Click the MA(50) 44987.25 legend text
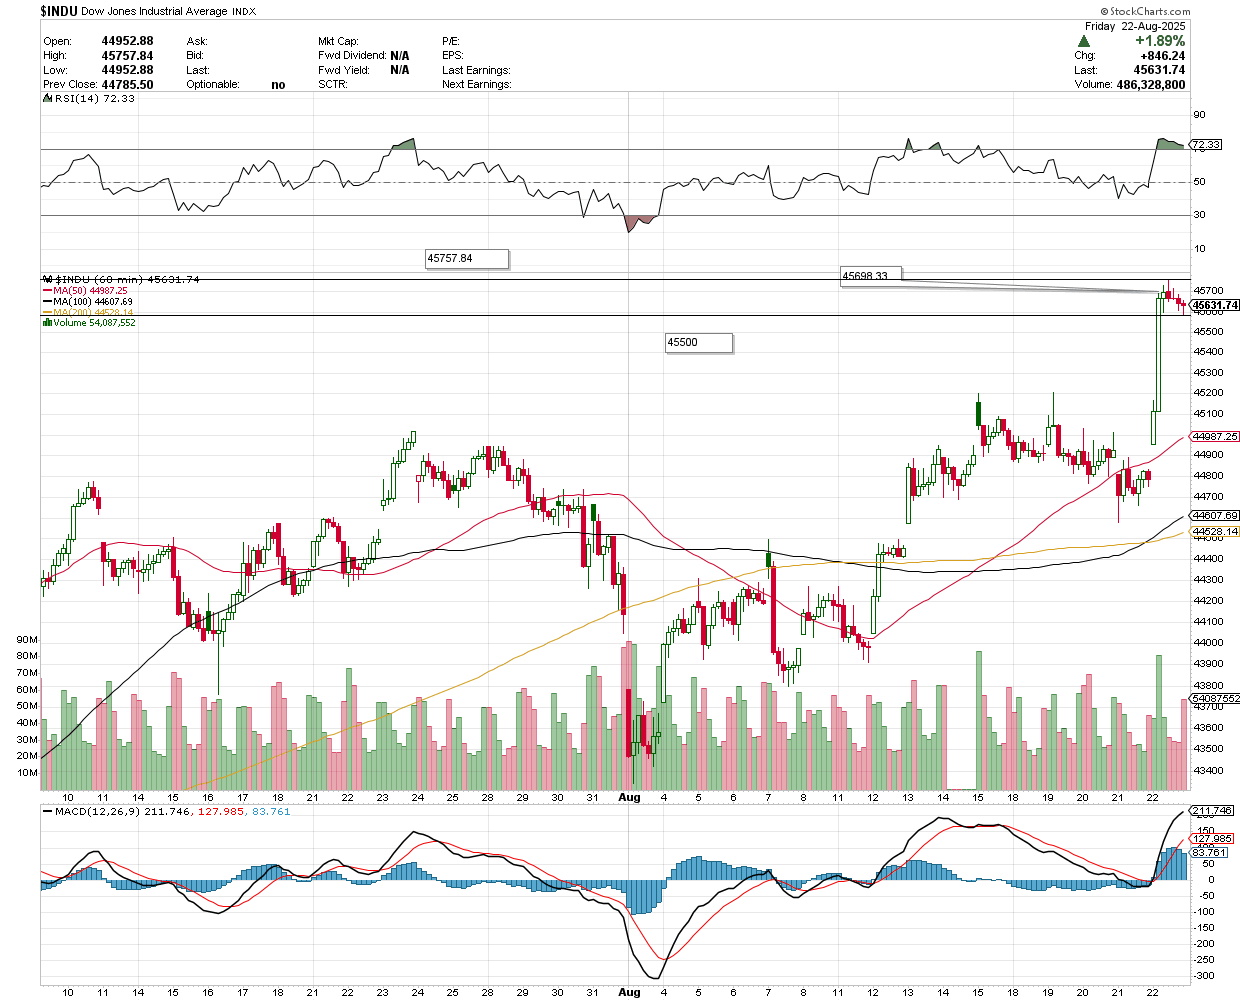Viewport: 1240px width, 1001px height. (91, 291)
